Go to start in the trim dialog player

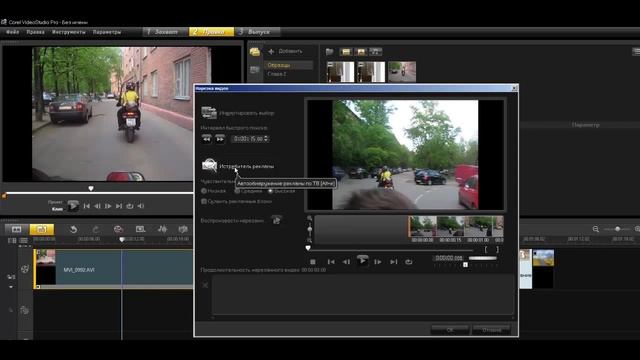coord(331,262)
